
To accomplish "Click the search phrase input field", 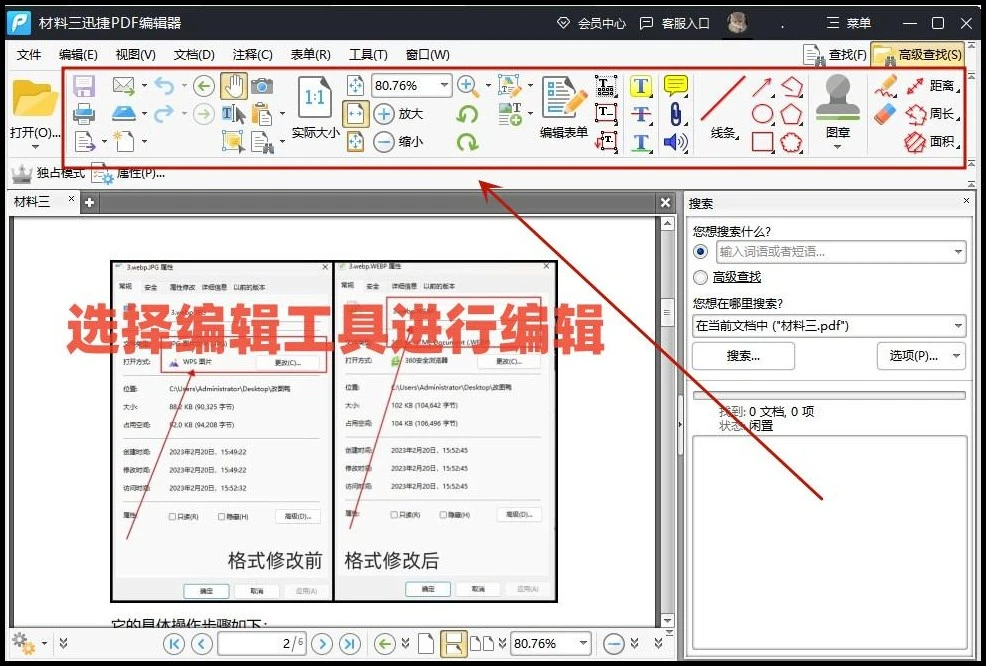I will [x=833, y=252].
